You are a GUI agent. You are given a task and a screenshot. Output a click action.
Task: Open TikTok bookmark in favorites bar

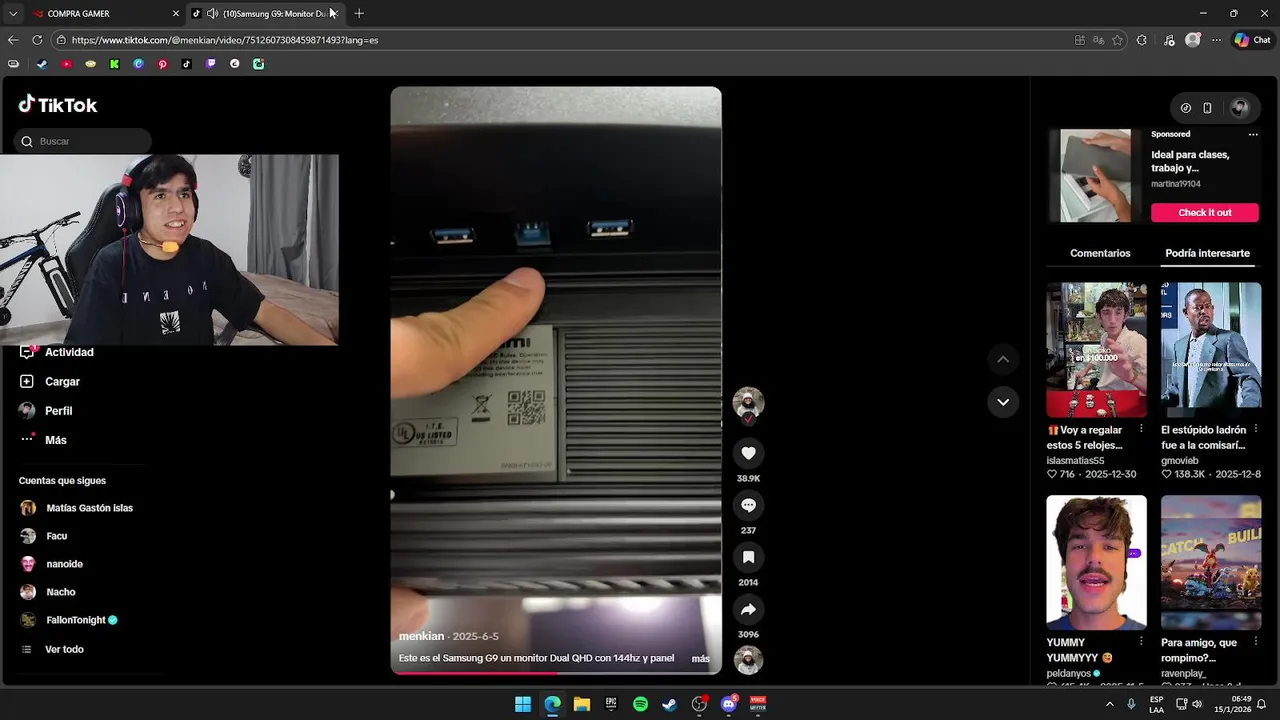pyautogui.click(x=186, y=64)
